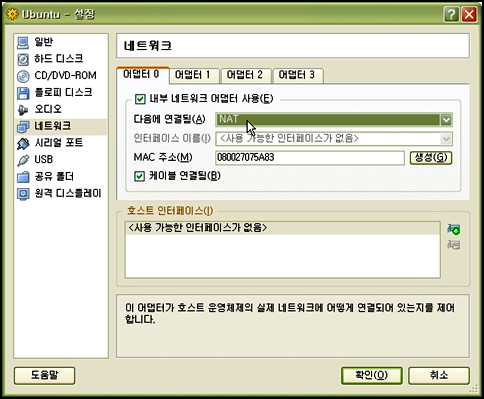Click the 네트워크 page heading text
This screenshot has width=484, height=399.
148,46
